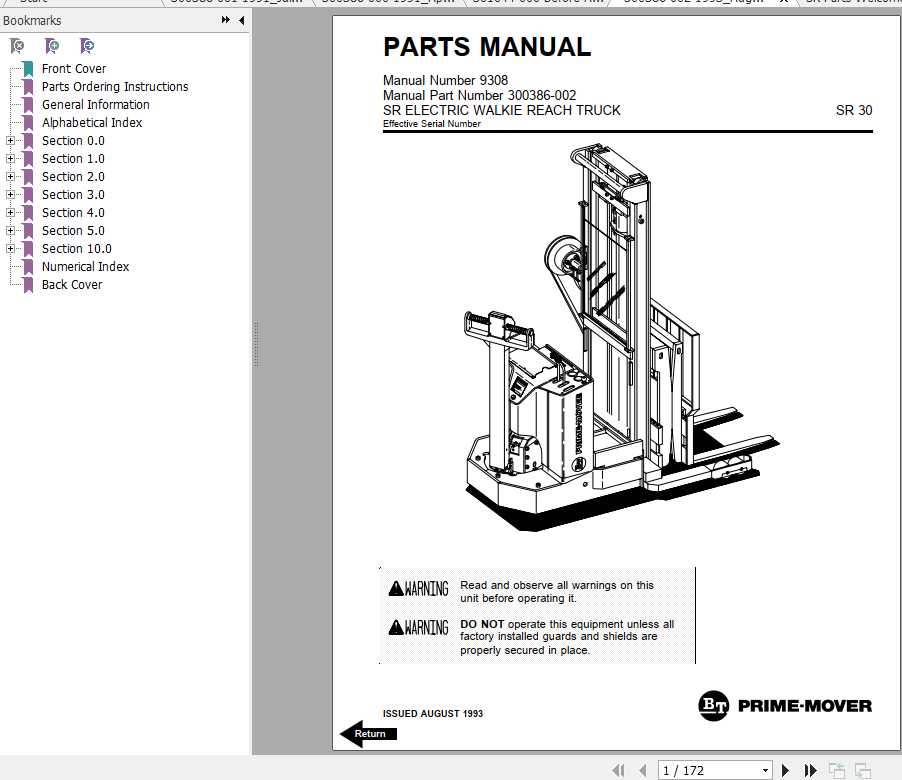The width and height of the screenshot is (902, 780).
Task: Go to the next page
Action: [x=785, y=769]
